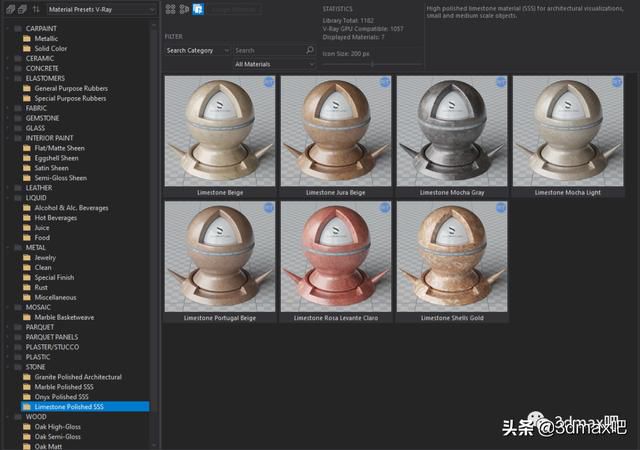
Task: Click the blue badge on the Limestone Jura Beige thumbnail
Action: (x=385, y=82)
